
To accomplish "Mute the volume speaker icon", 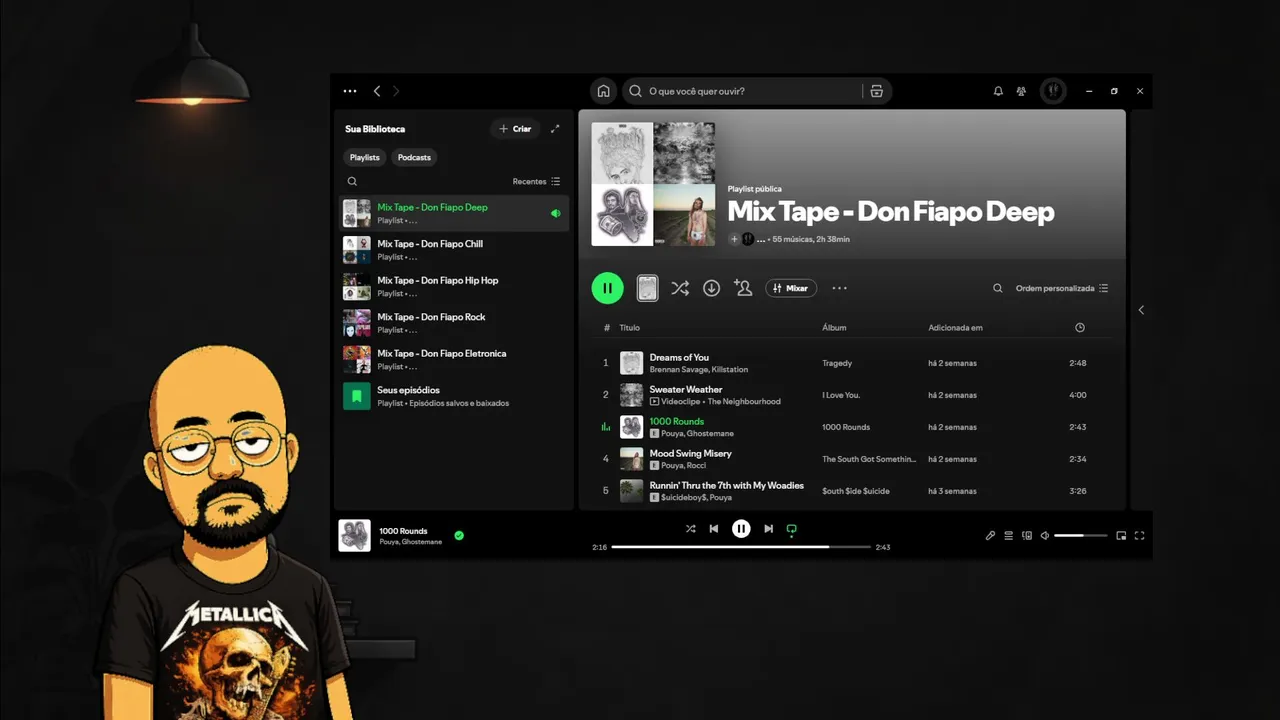I will tap(1045, 536).
